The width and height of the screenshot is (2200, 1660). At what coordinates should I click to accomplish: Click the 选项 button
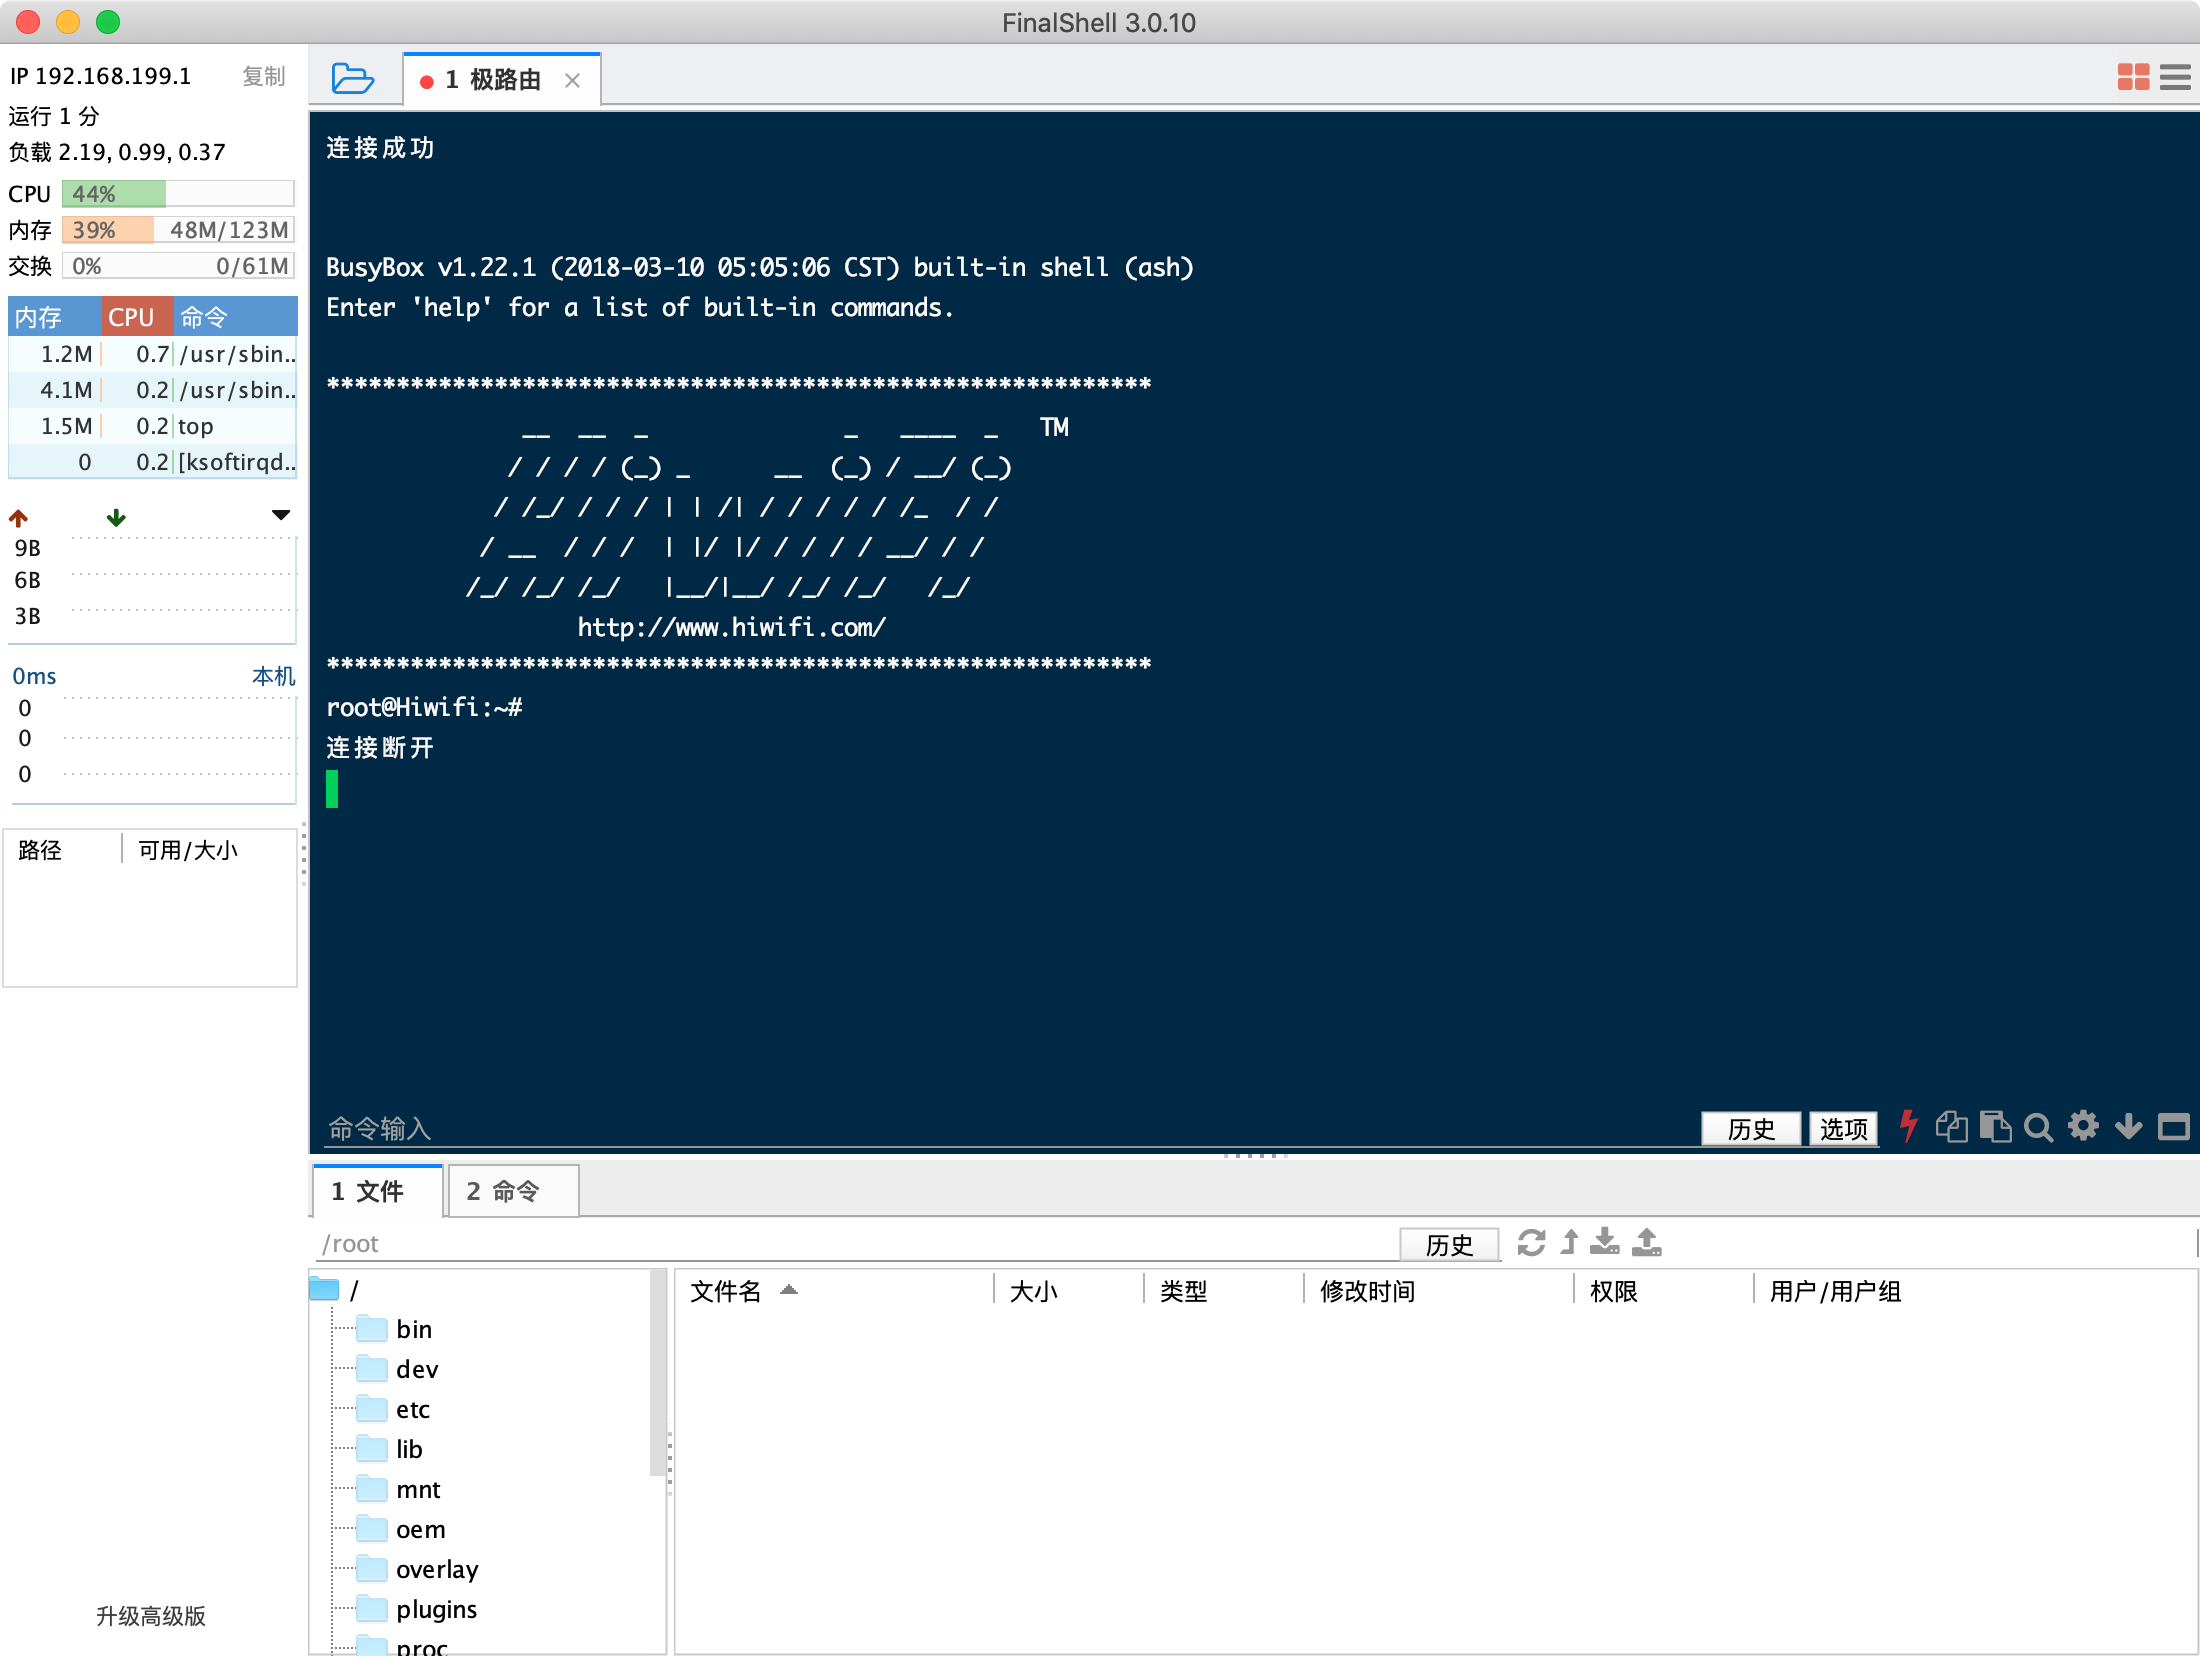[x=1843, y=1128]
